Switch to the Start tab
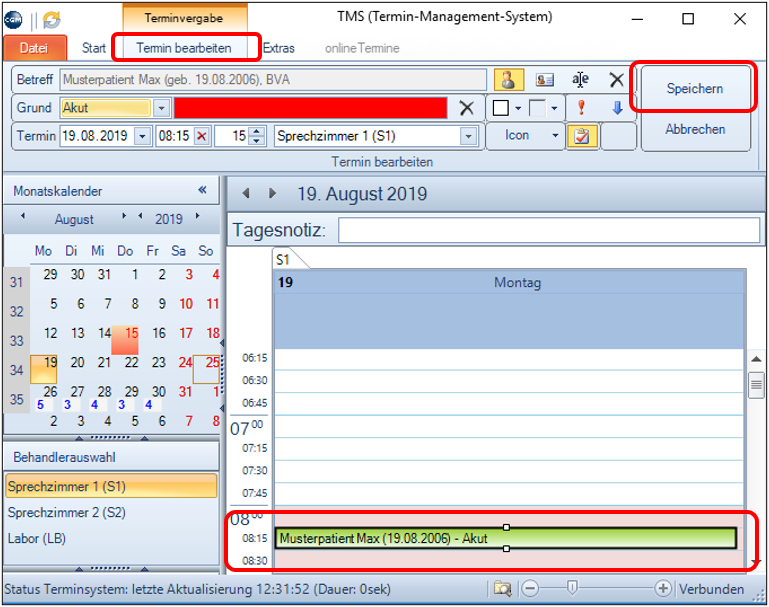The height and width of the screenshot is (607, 769). pos(93,48)
